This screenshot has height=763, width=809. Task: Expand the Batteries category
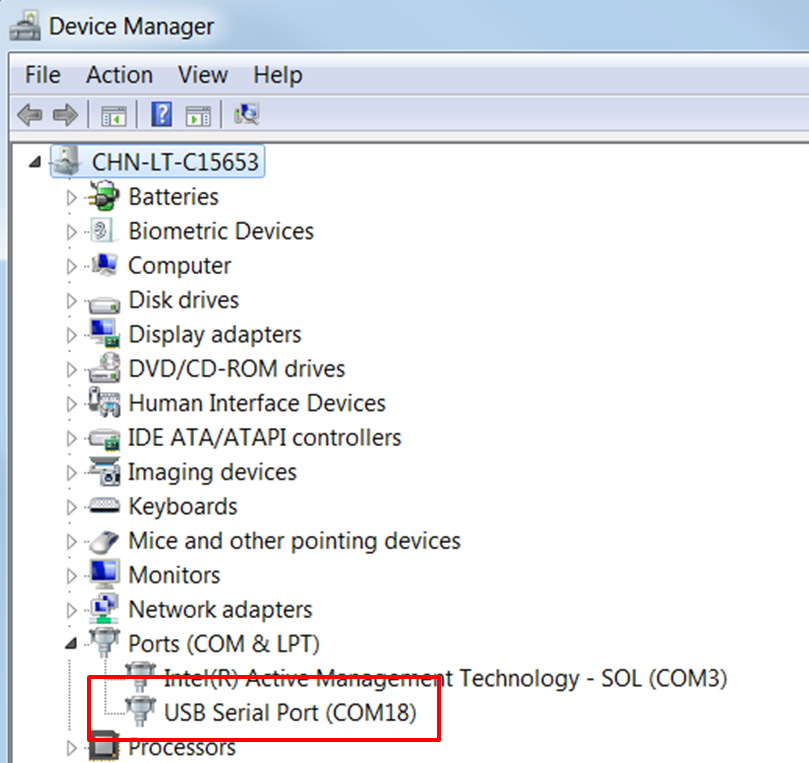coord(70,196)
